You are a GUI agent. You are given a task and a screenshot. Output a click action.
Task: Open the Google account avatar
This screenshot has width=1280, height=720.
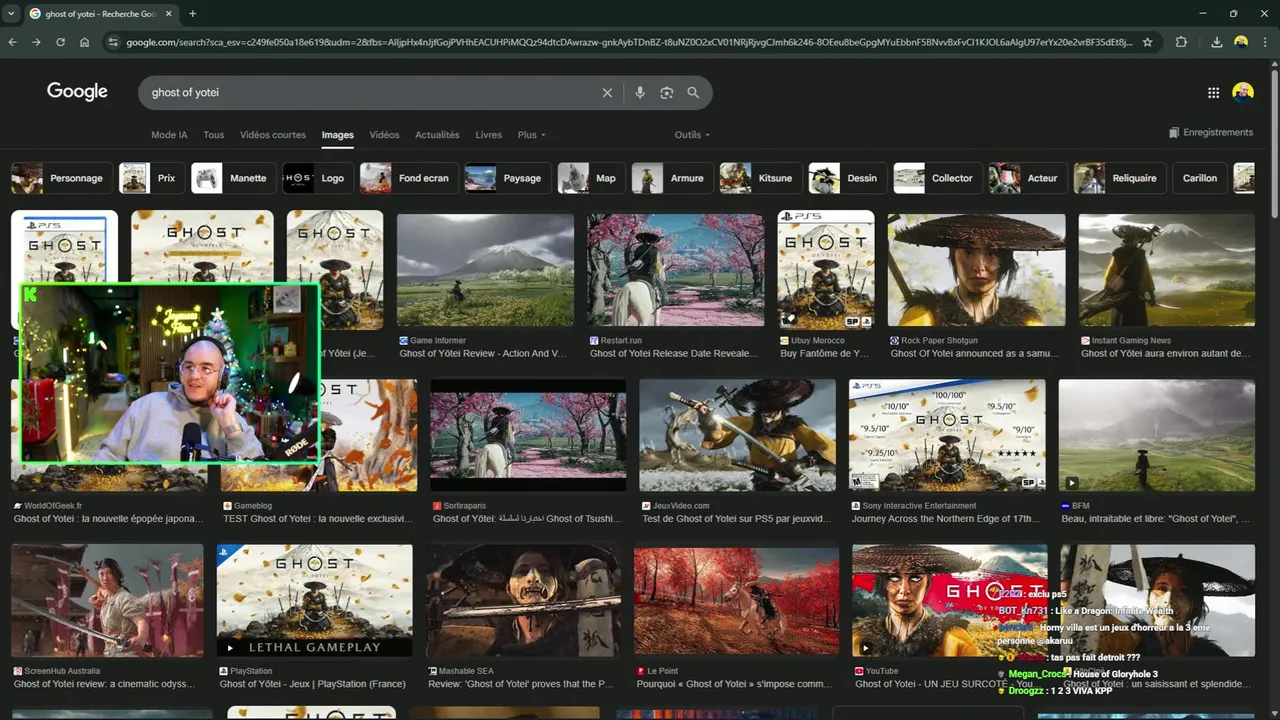(x=1243, y=92)
